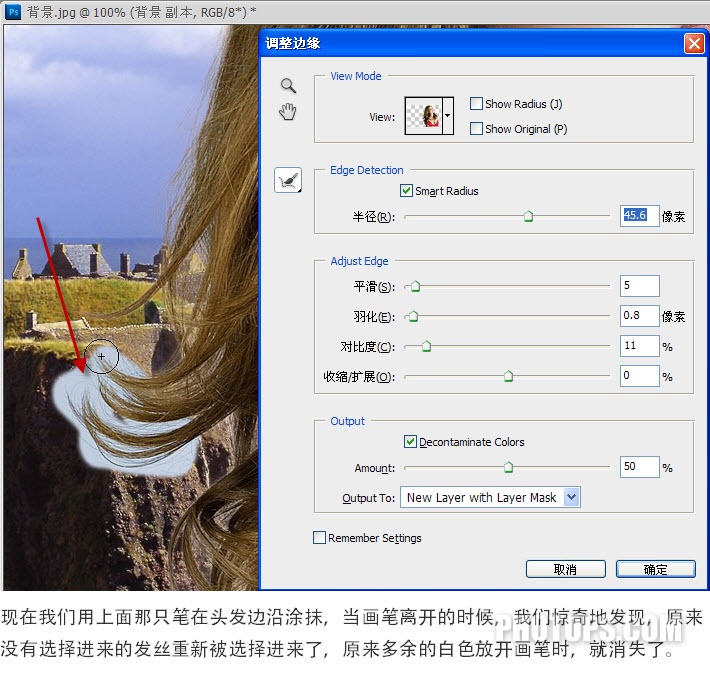Image resolution: width=710 pixels, height=673 pixels.
Task: Click the 取消 button
Action: tap(566, 569)
